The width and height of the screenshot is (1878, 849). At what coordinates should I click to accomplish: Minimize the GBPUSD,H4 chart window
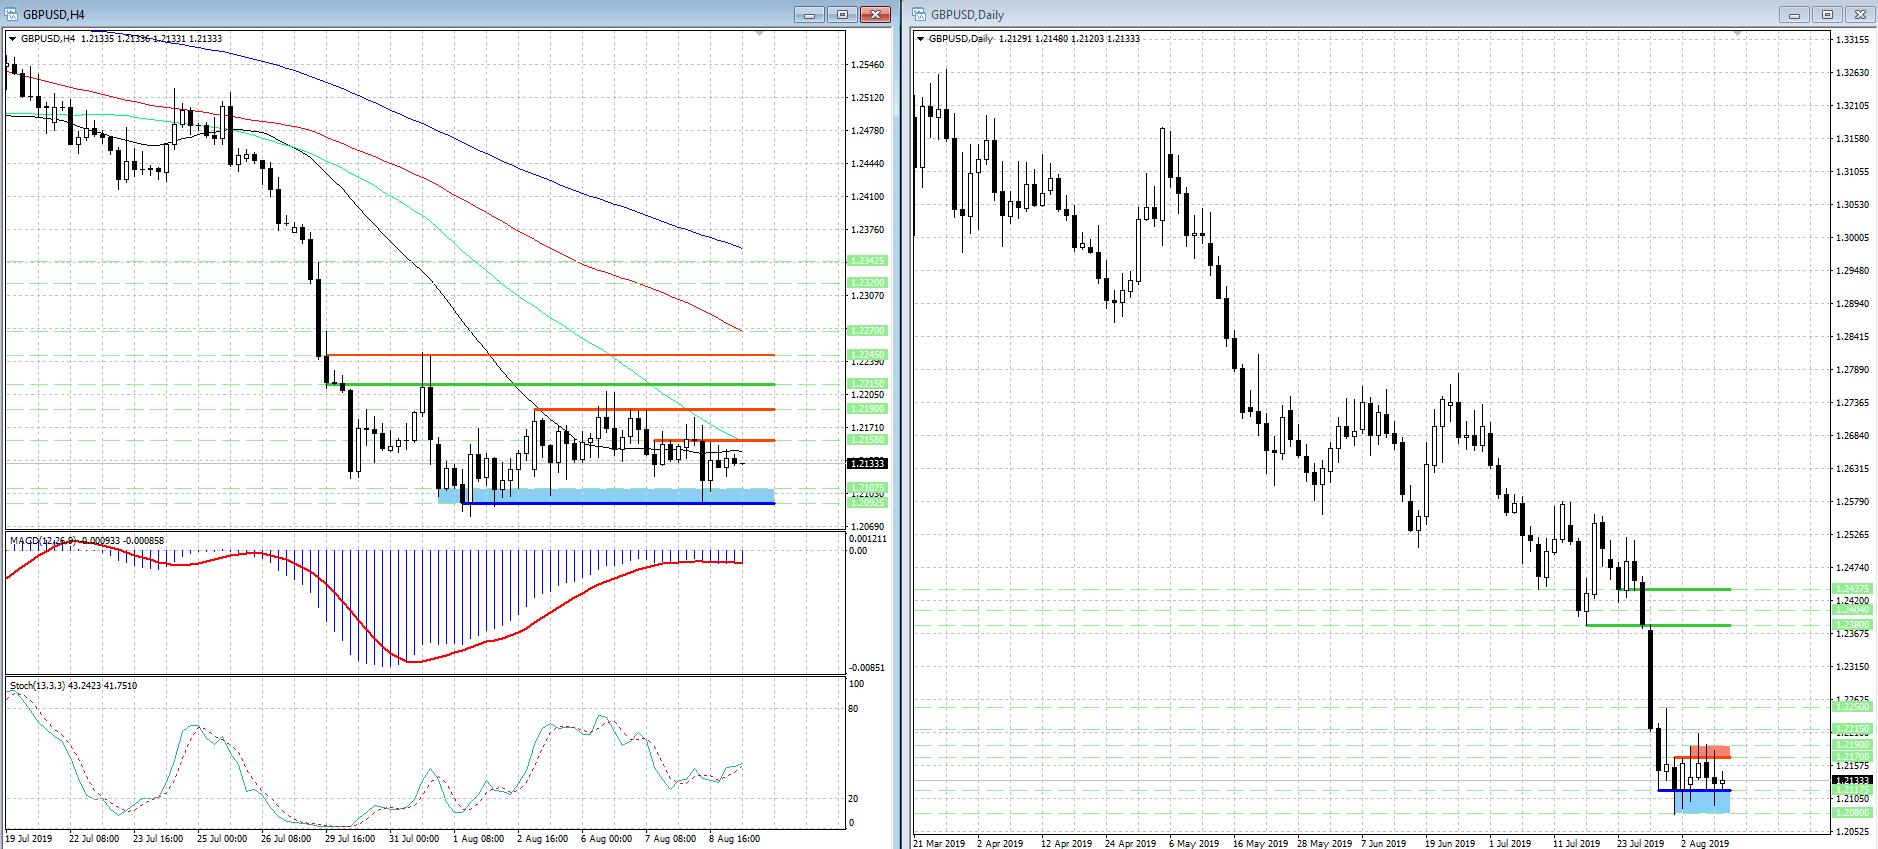coord(809,14)
